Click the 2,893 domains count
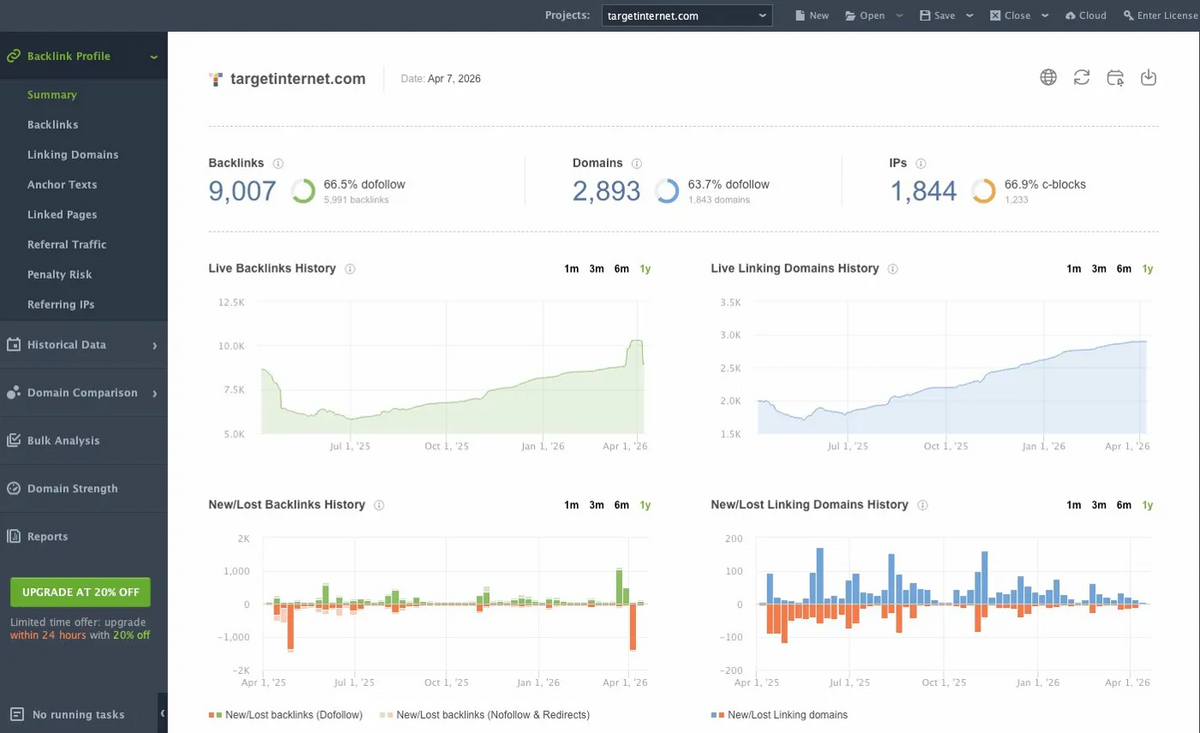 pos(606,191)
